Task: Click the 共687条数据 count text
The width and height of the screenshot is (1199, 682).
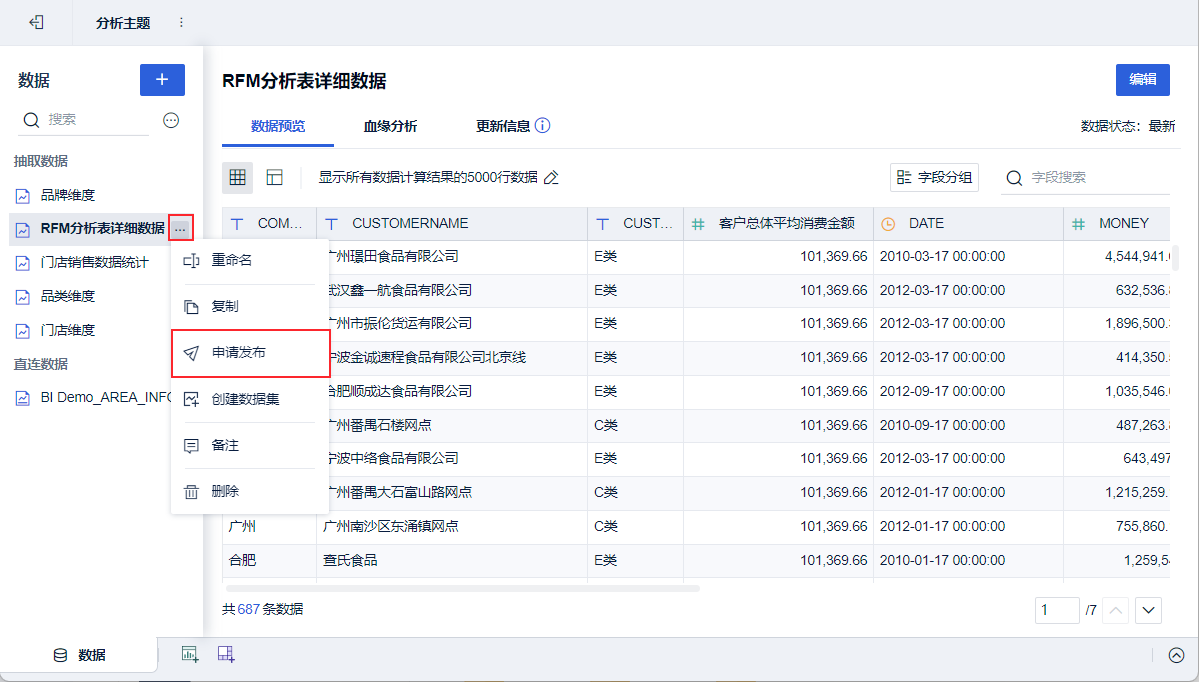Action: pos(262,610)
